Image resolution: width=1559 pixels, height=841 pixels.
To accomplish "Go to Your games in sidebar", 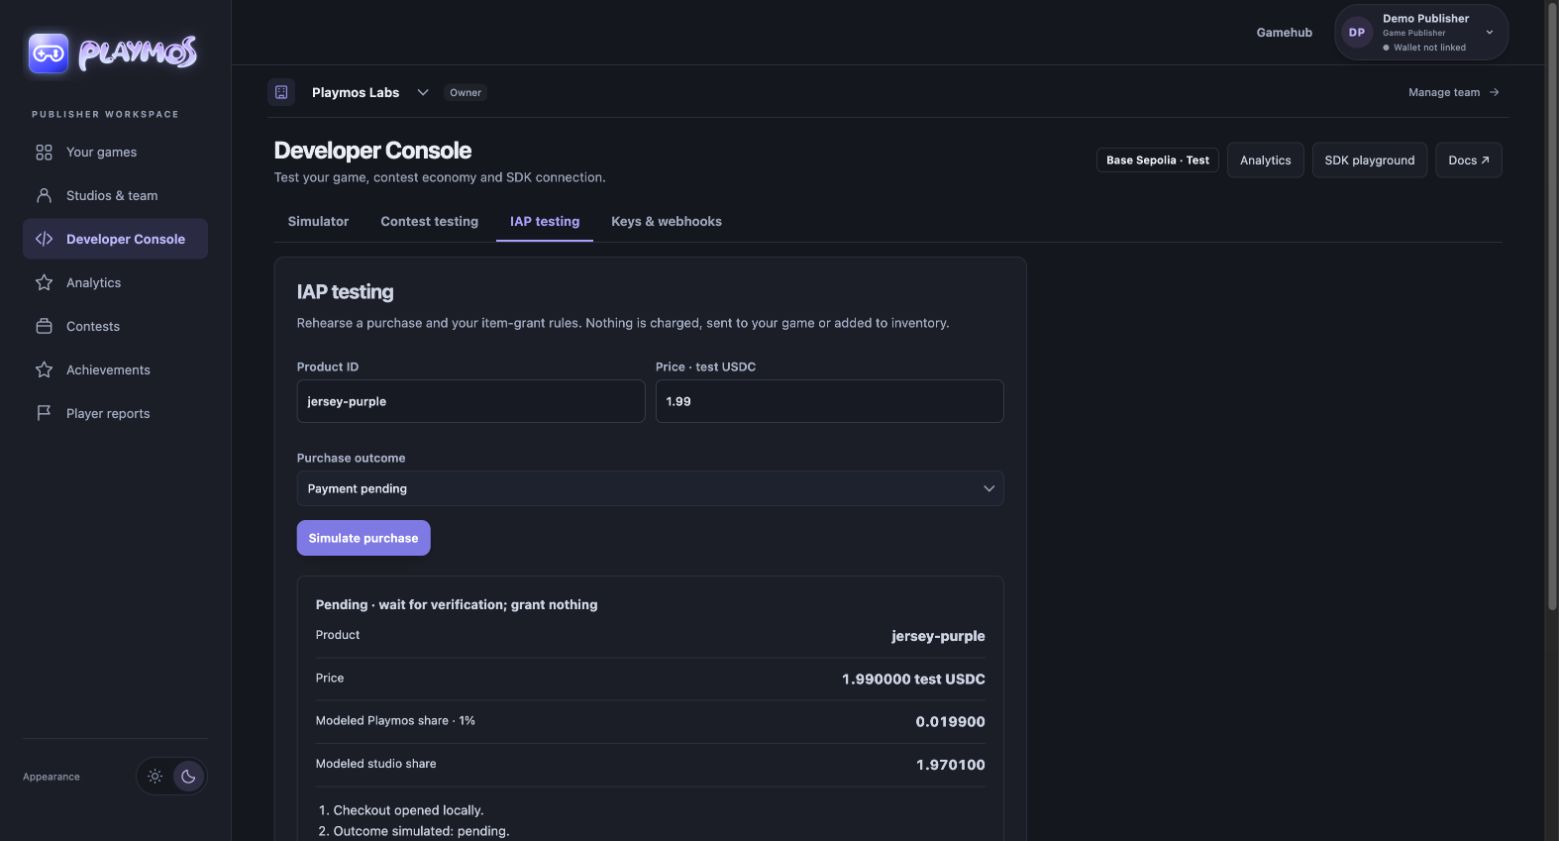I will (x=115, y=152).
